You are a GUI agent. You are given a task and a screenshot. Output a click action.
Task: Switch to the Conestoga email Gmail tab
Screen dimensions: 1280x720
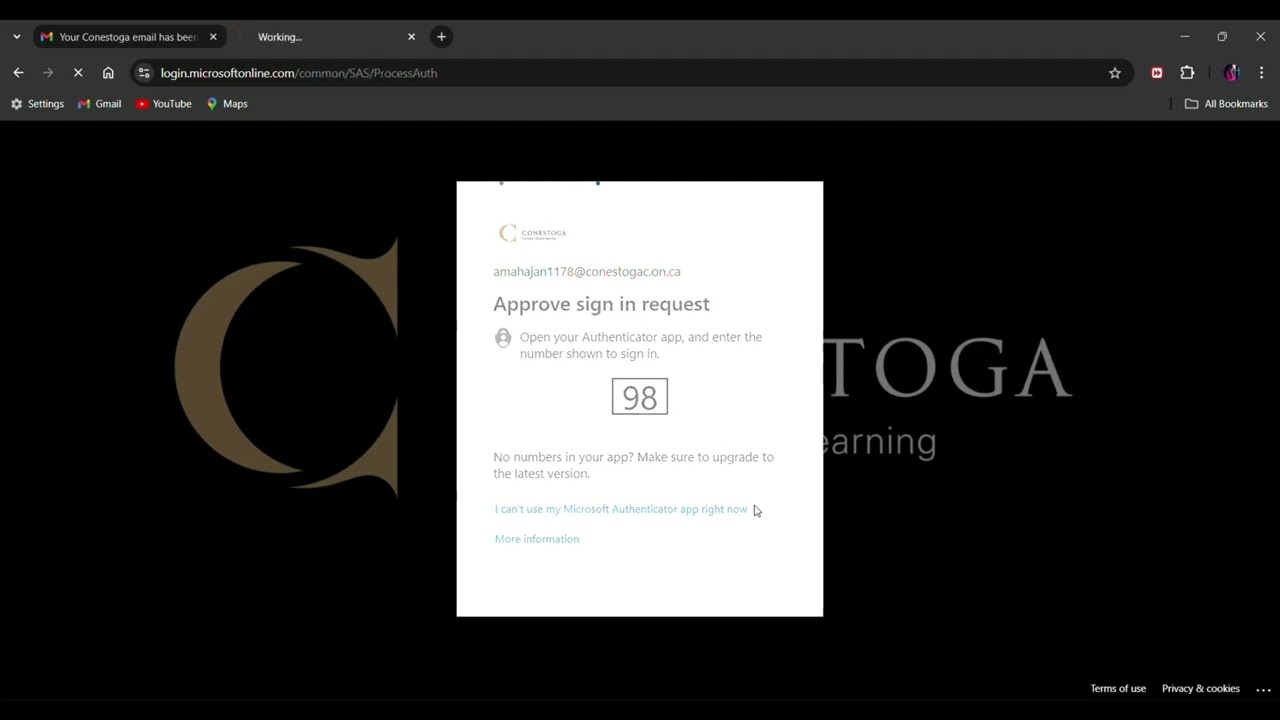(129, 37)
